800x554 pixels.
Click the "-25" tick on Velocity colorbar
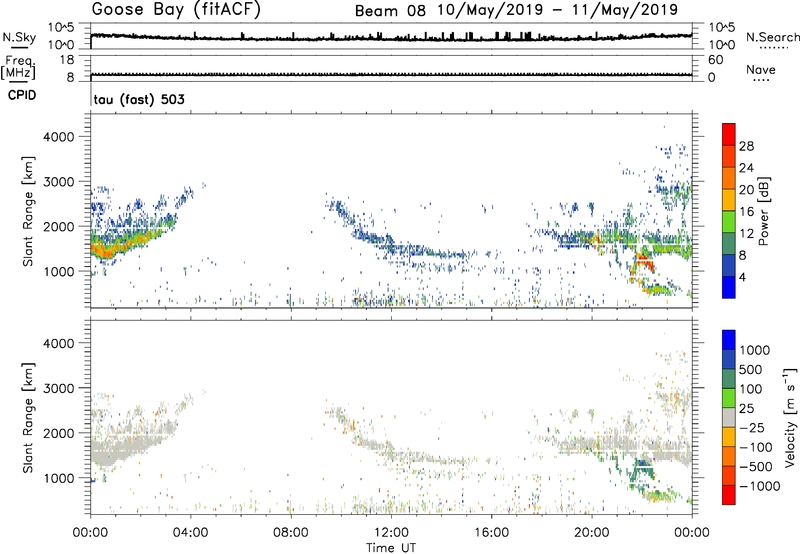pos(753,427)
